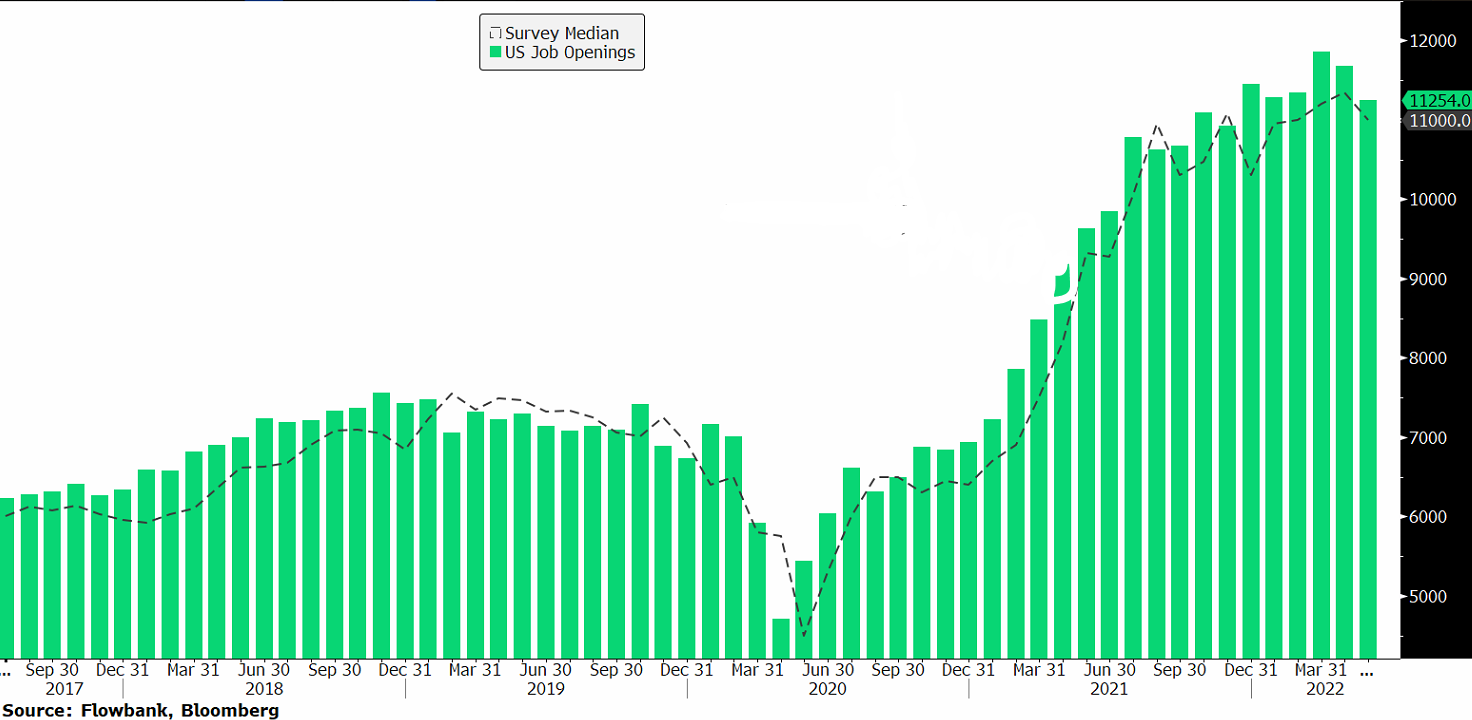Image resolution: width=1472 pixels, height=720 pixels.
Task: Select the Survey Median legend label
Action: click(x=561, y=34)
